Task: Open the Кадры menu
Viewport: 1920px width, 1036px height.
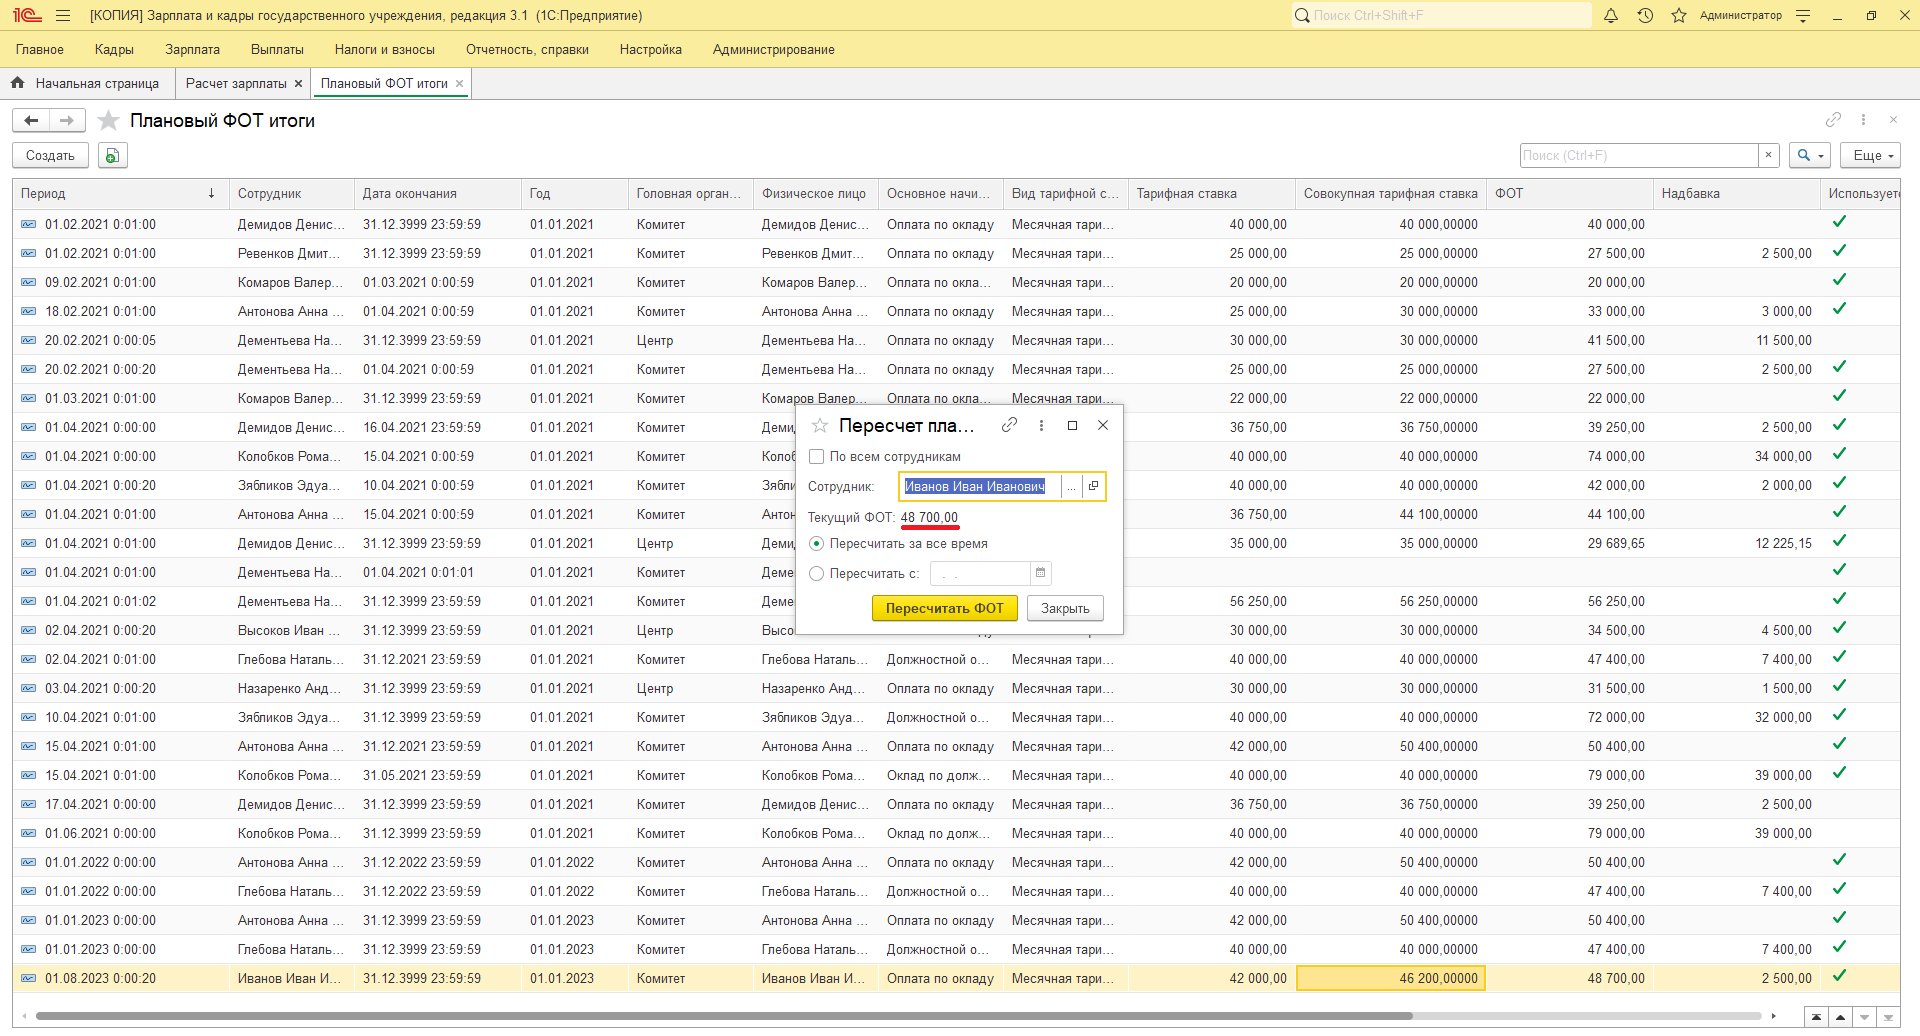Action: 114,49
